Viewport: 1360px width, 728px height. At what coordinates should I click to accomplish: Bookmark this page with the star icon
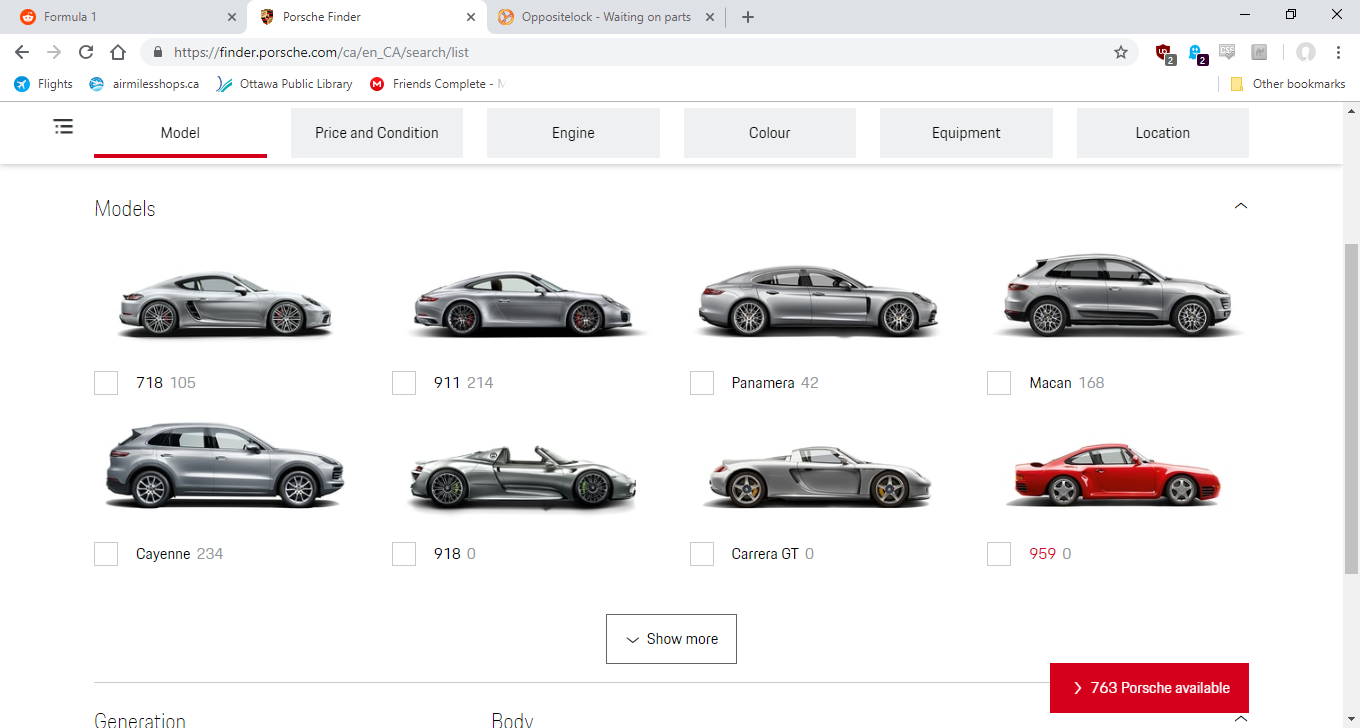click(1121, 52)
